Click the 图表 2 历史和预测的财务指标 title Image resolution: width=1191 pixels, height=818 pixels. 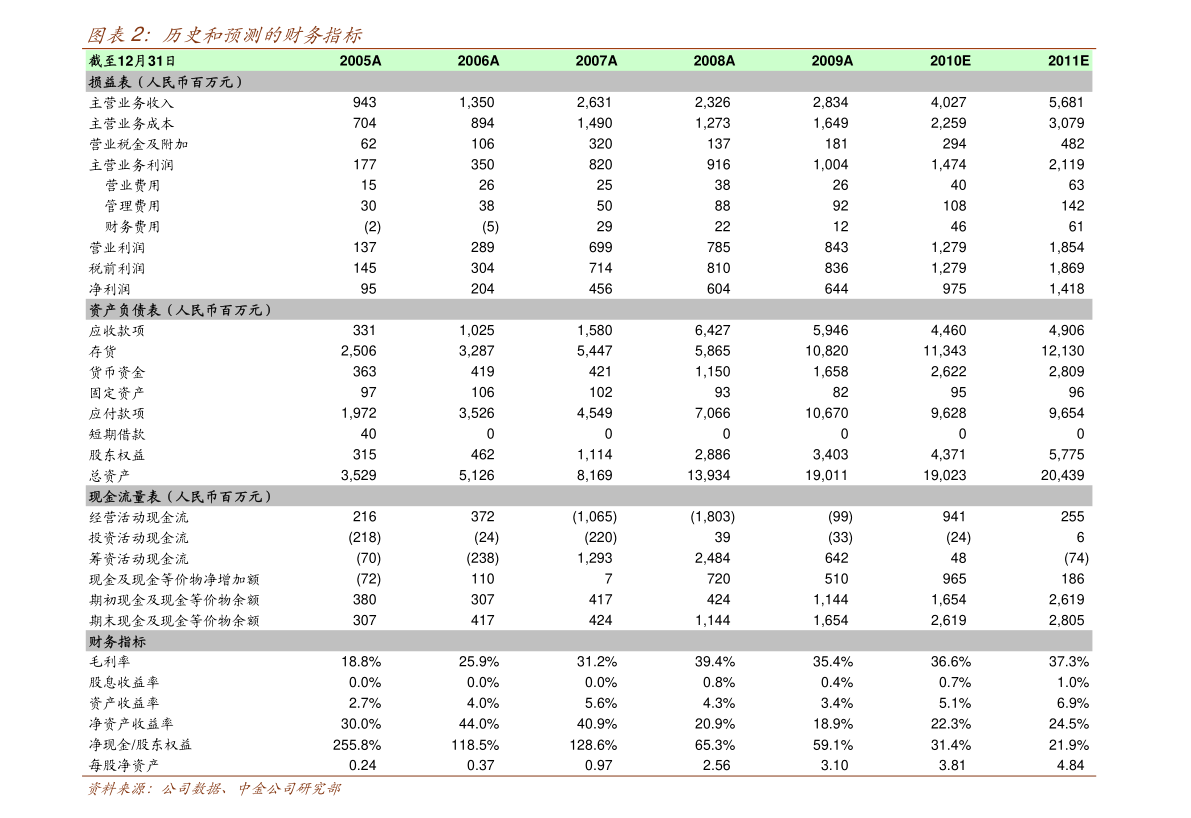tap(223, 34)
